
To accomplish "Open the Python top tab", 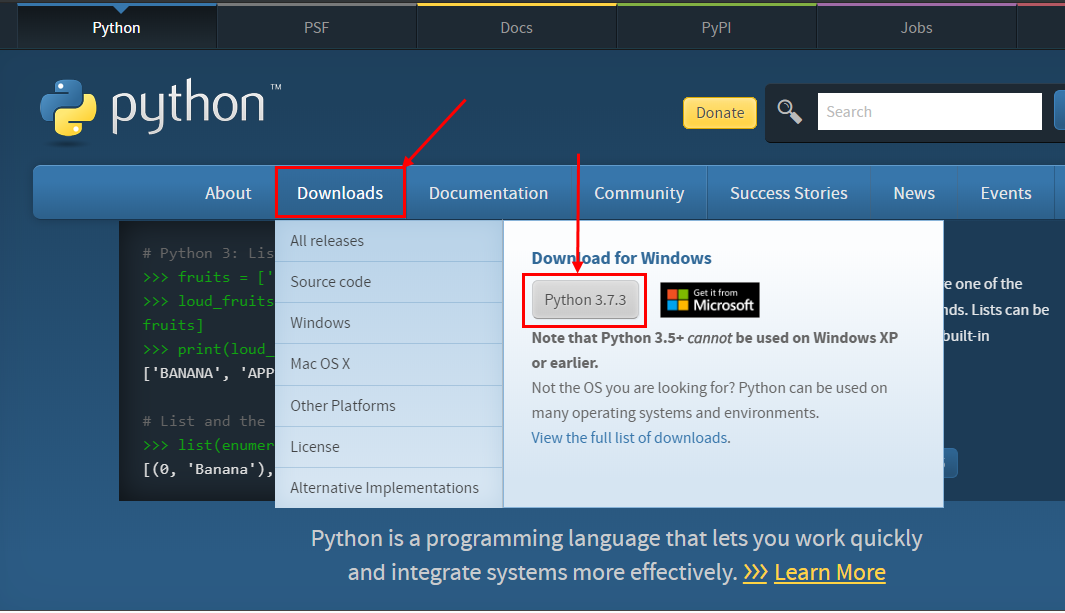I will point(117,28).
